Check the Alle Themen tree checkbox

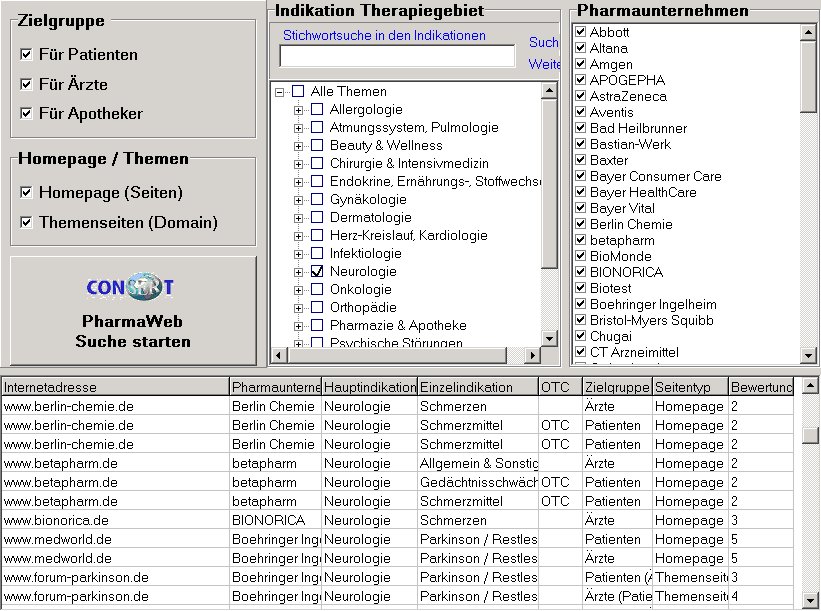point(298,92)
